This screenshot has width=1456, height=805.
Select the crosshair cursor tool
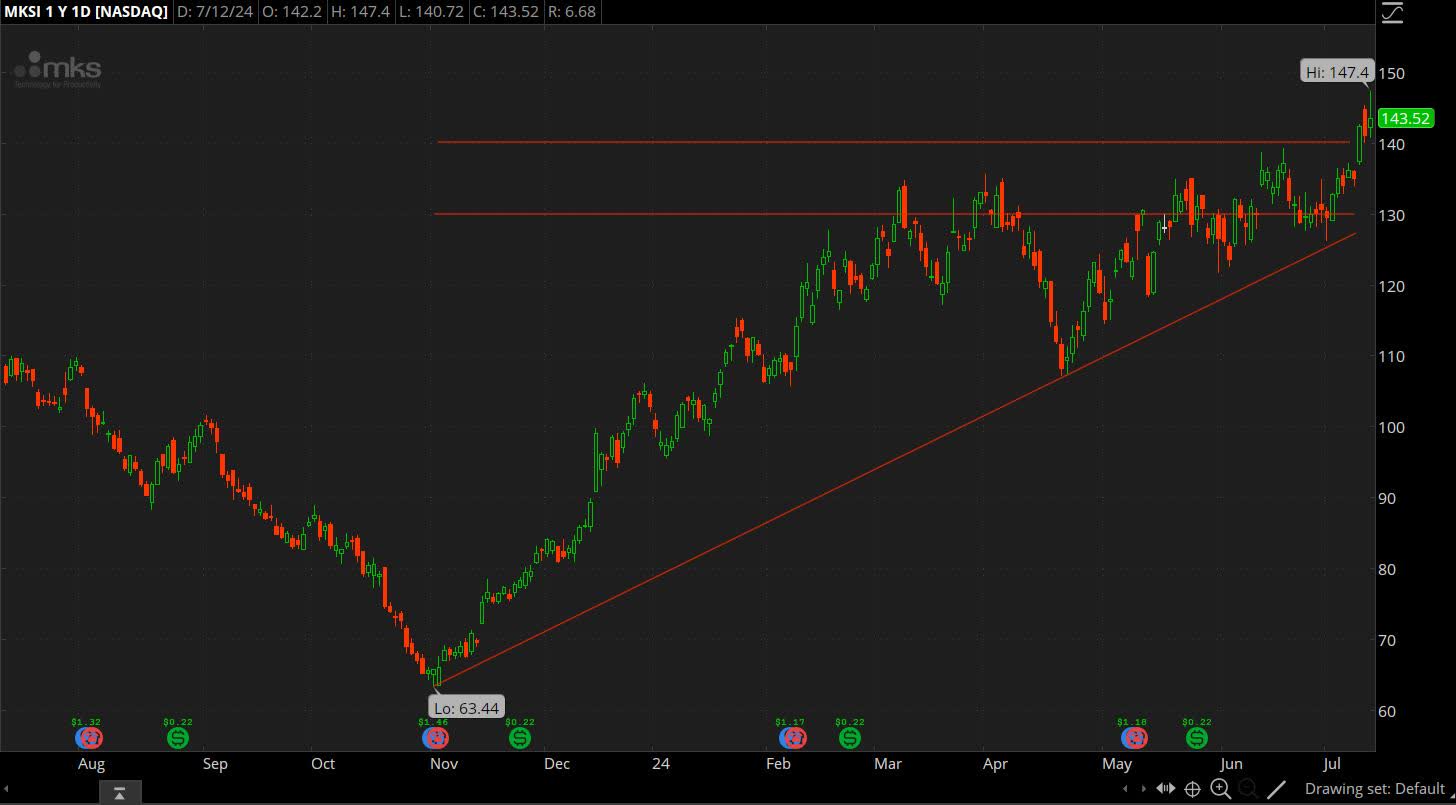pos(1192,789)
